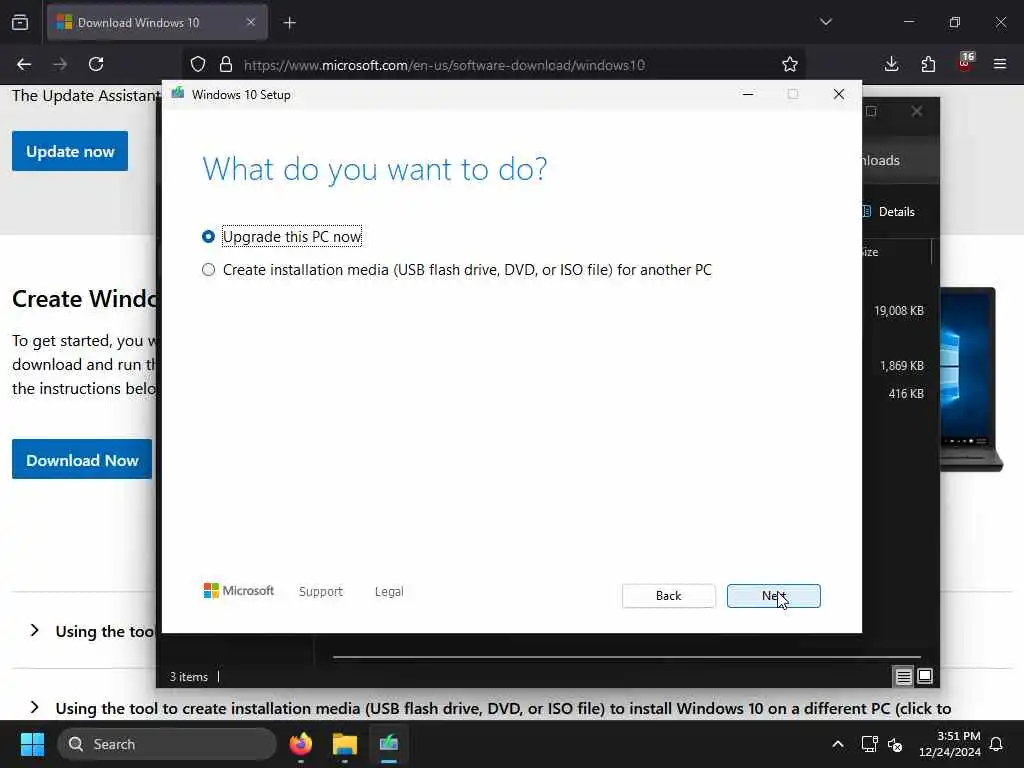This screenshot has height=768, width=1024.
Task: Open the extension with badge 16
Action: (x=965, y=63)
